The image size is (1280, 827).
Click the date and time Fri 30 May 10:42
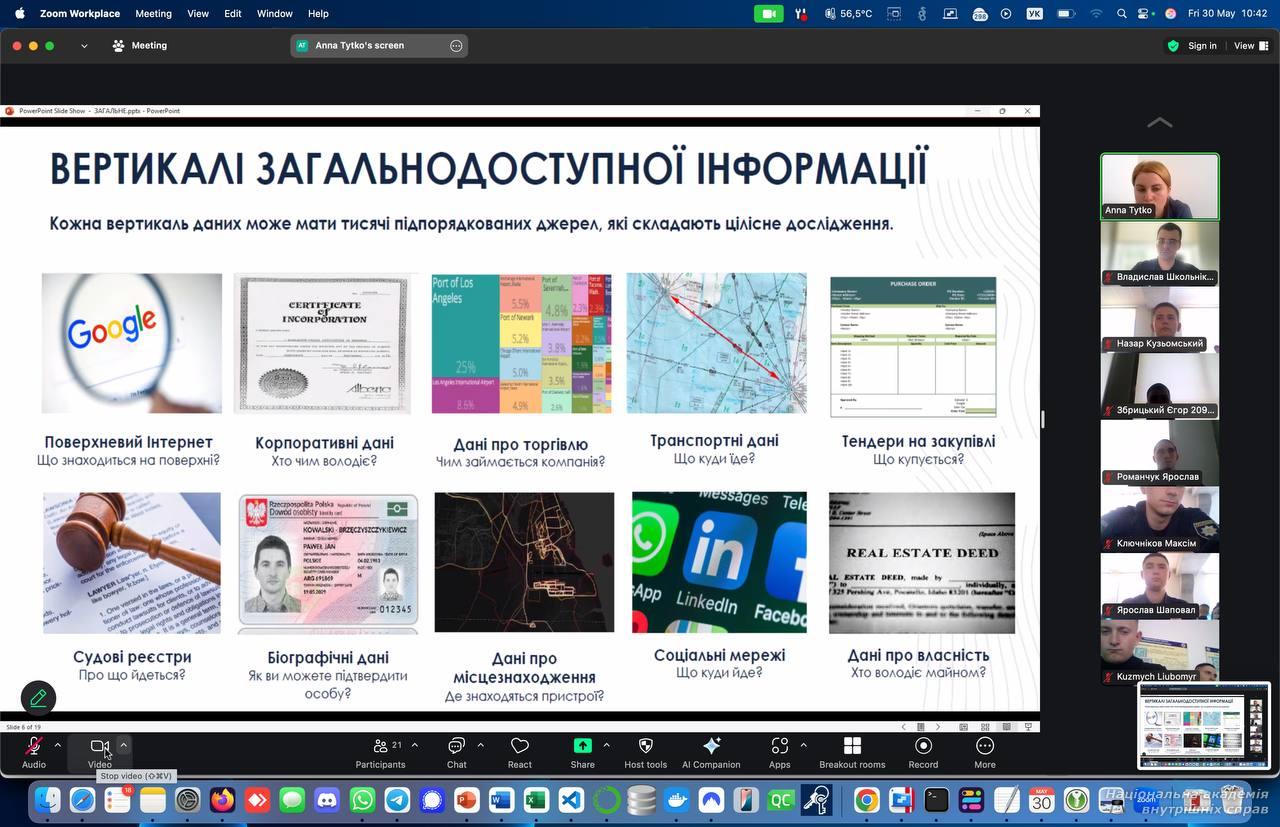coord(1227,14)
